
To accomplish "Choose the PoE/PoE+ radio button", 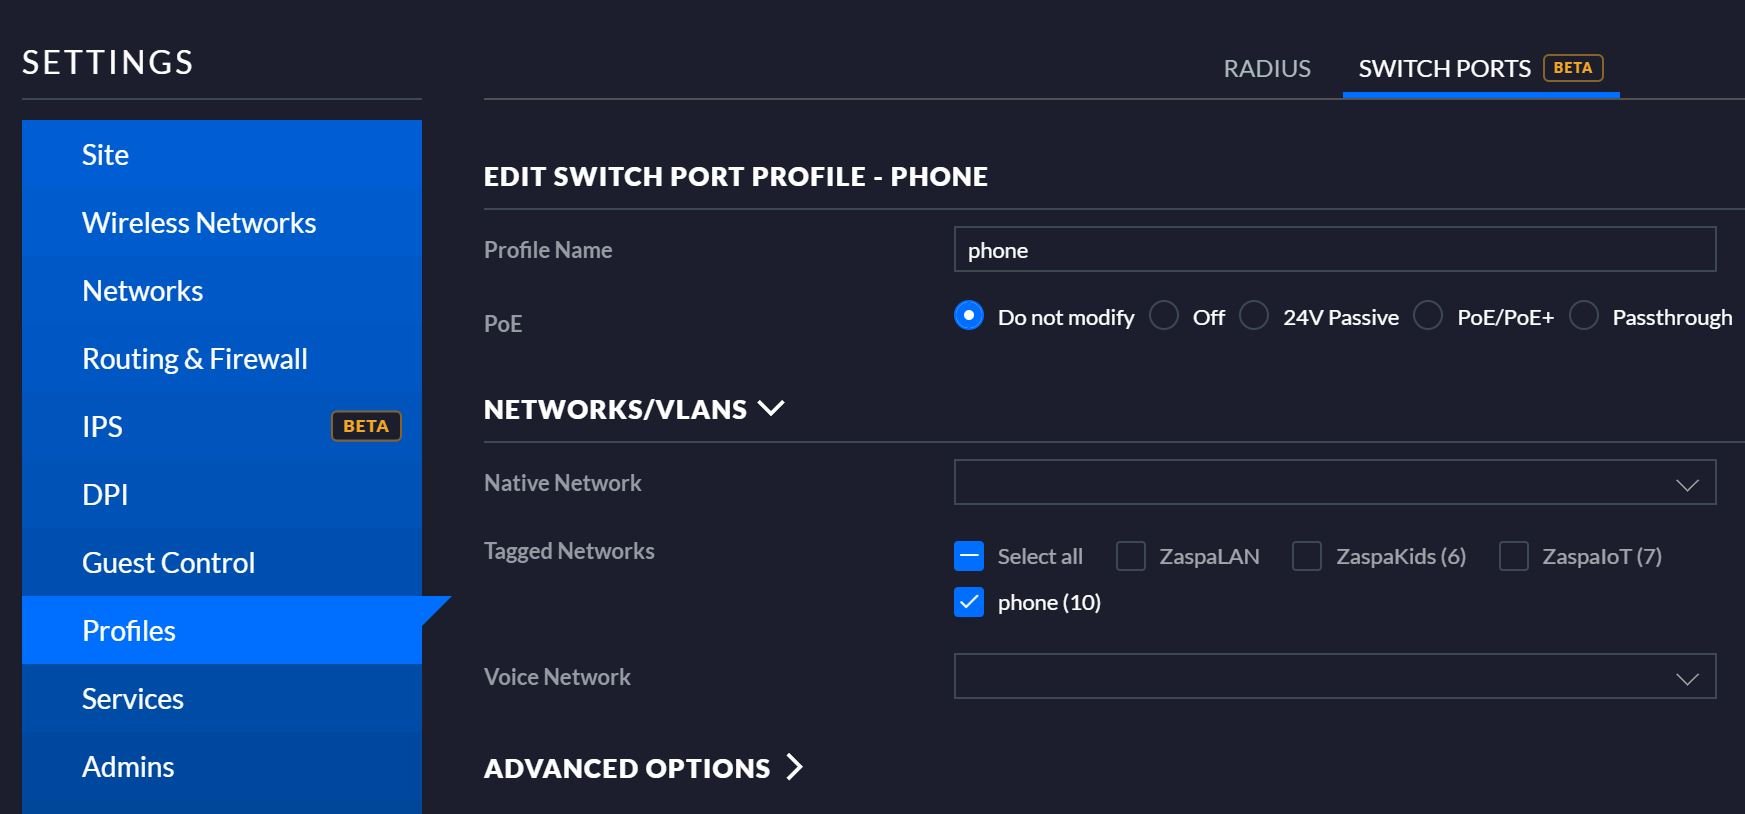I will (x=1428, y=316).
